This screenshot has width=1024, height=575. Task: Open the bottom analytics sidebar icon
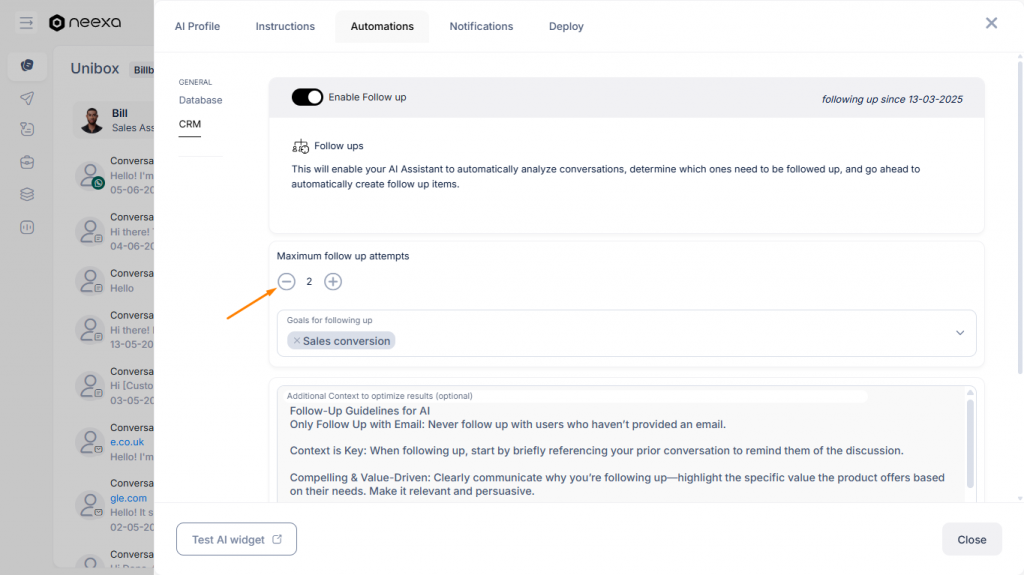click(27, 227)
